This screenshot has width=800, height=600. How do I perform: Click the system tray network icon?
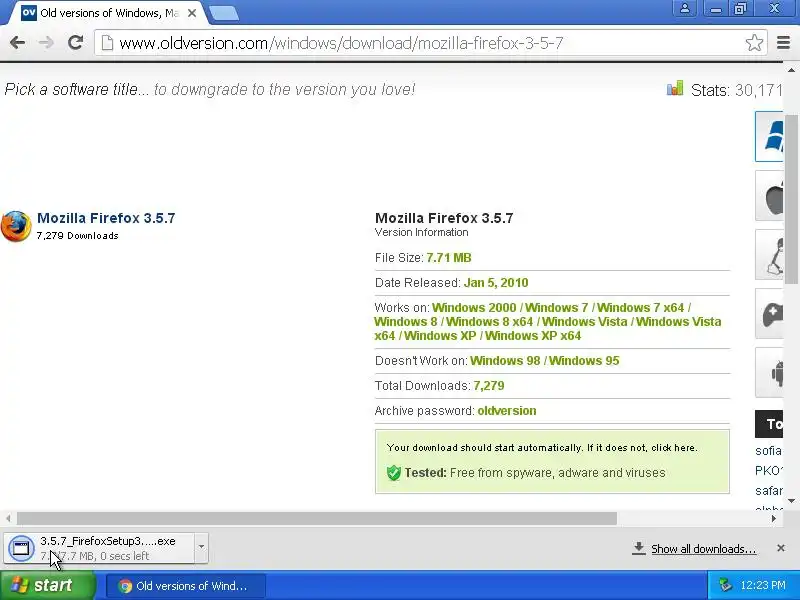[x=724, y=585]
